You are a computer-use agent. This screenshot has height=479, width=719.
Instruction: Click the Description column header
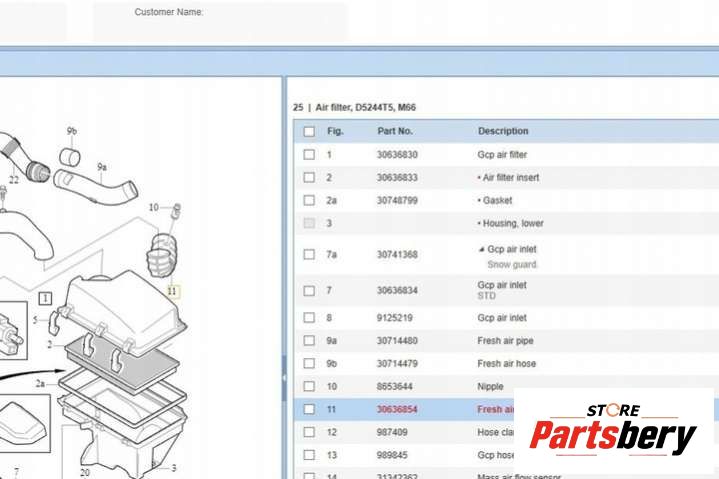click(x=503, y=131)
